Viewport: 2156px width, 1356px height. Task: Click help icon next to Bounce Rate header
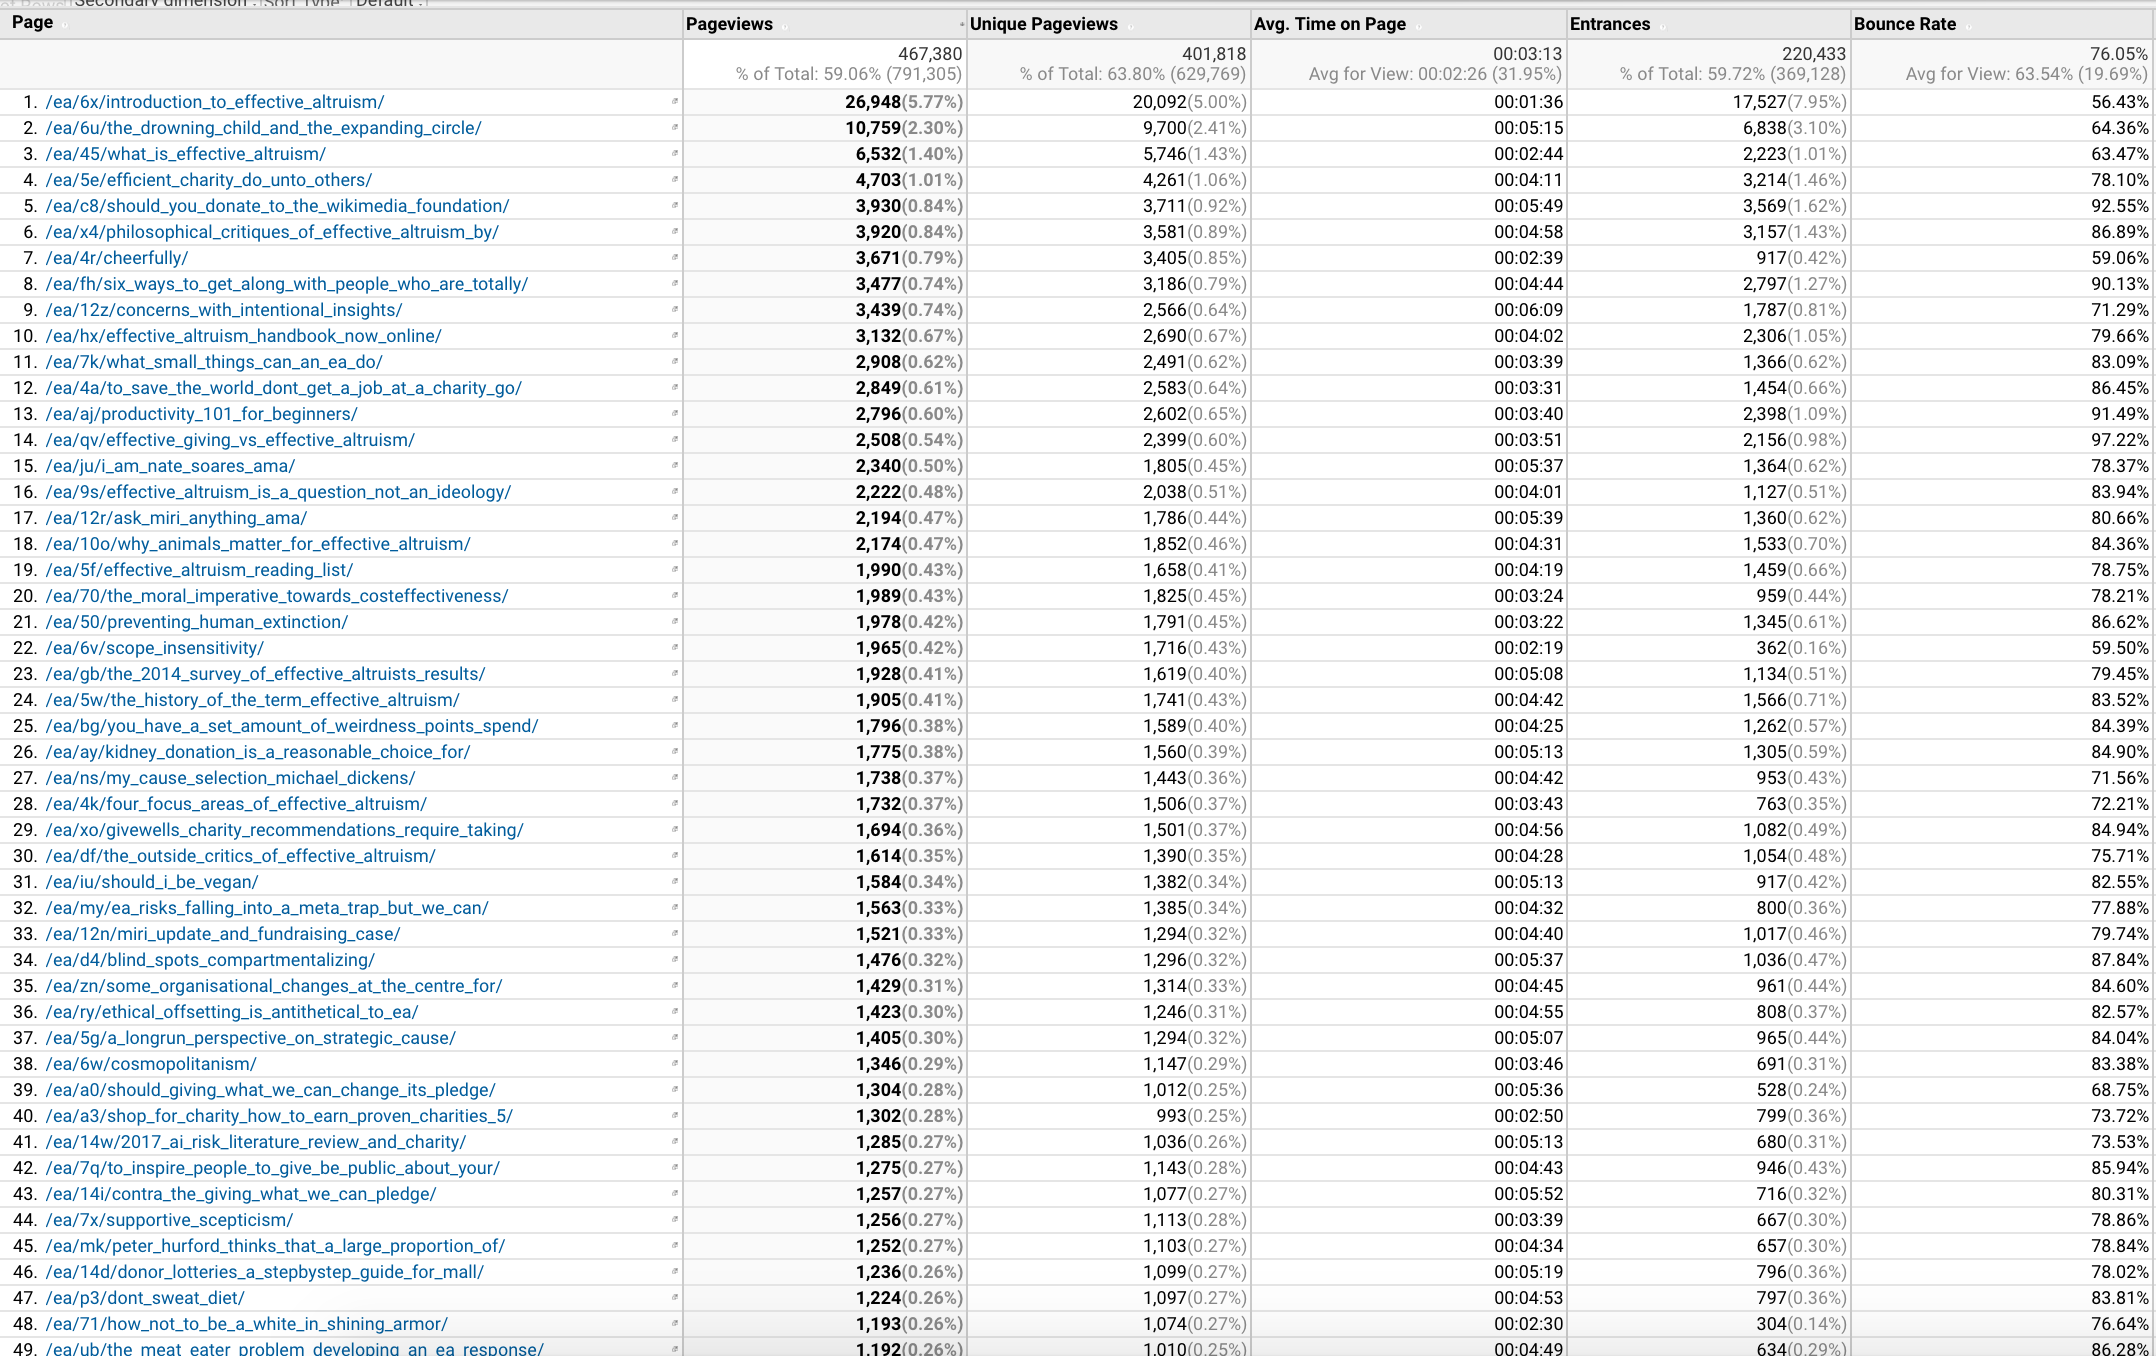tap(1968, 26)
